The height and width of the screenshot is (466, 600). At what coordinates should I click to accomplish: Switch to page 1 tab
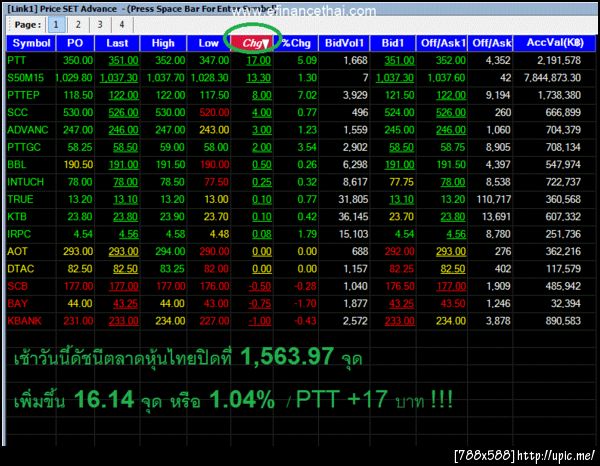coord(56,25)
